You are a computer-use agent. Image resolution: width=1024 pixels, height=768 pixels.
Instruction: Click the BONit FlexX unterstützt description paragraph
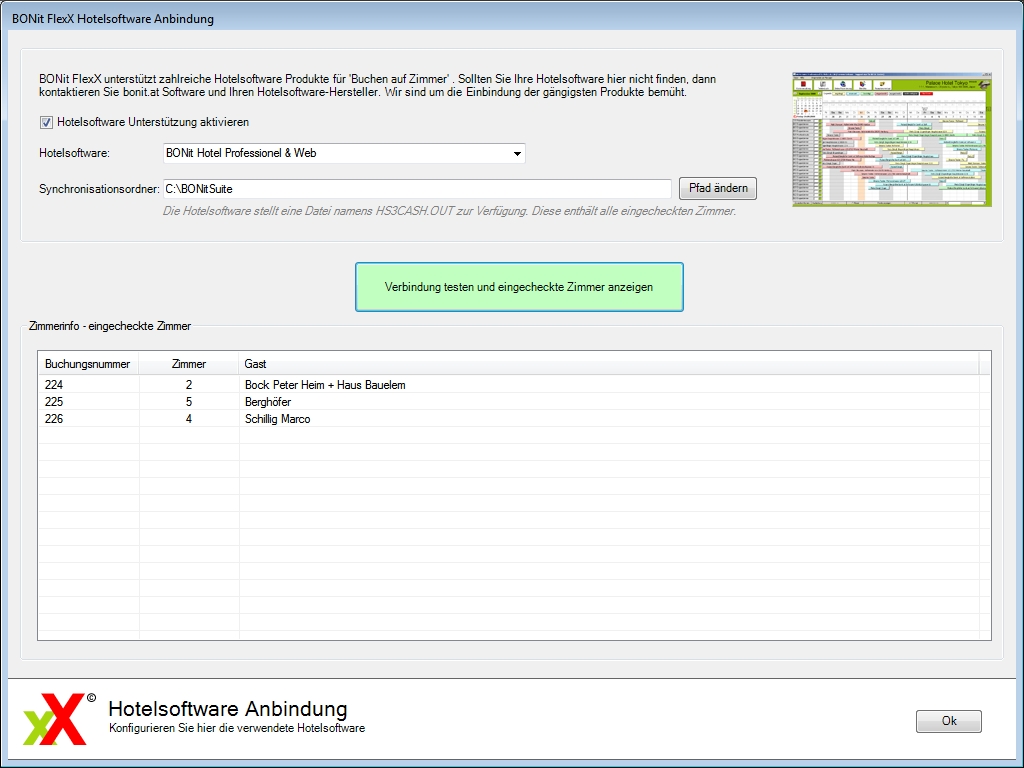click(x=377, y=86)
